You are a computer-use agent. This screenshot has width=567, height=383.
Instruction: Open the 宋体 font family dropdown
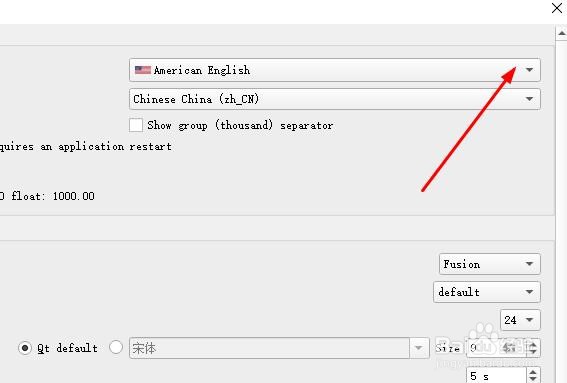tap(279, 348)
